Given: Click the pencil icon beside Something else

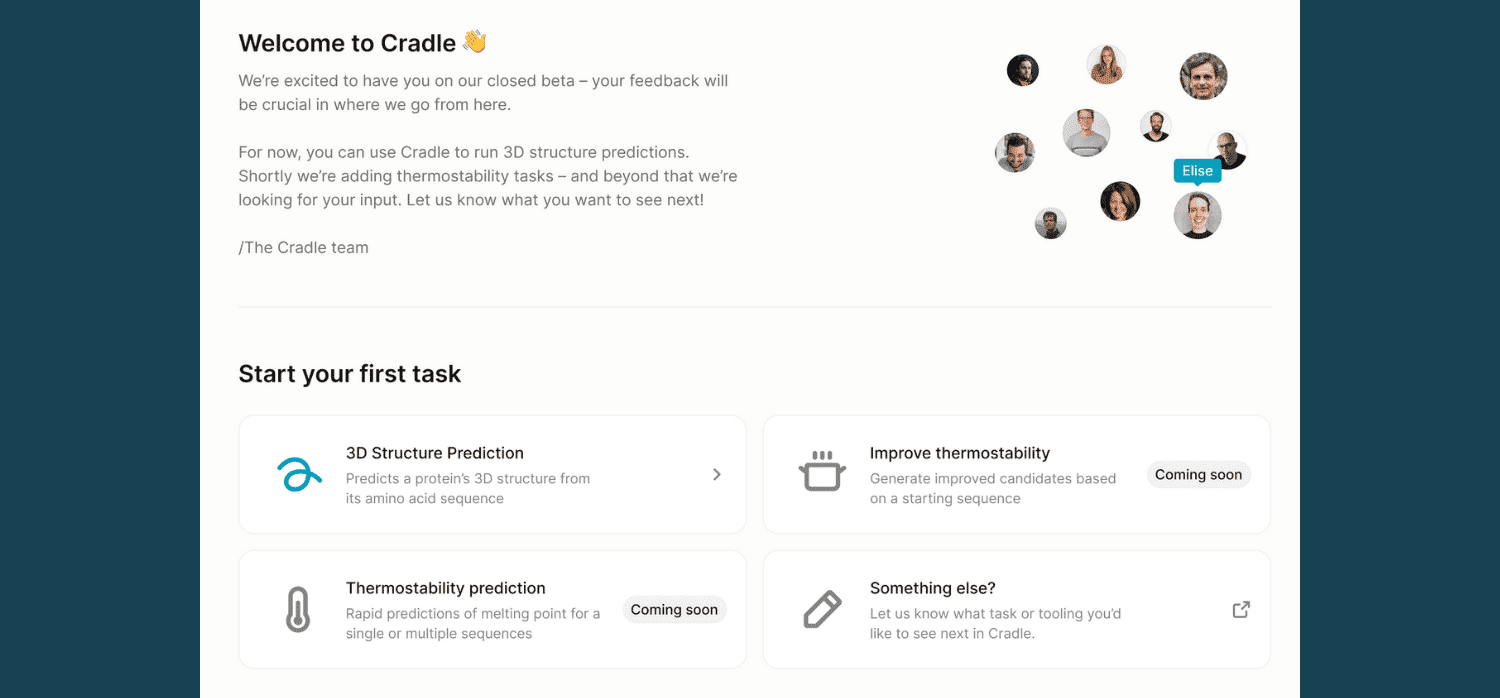Looking at the screenshot, I should (x=822, y=609).
